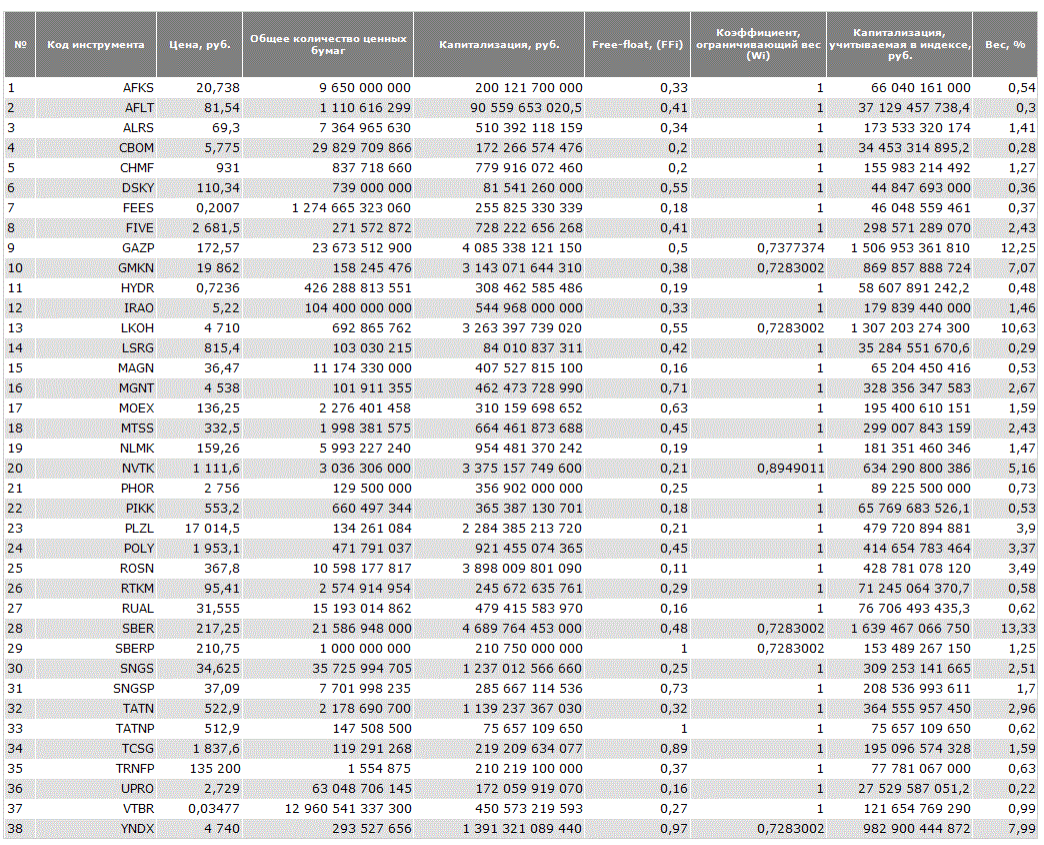The image size is (1044, 845).
Task: Select the PIKK ticker cell
Action: tap(96, 508)
